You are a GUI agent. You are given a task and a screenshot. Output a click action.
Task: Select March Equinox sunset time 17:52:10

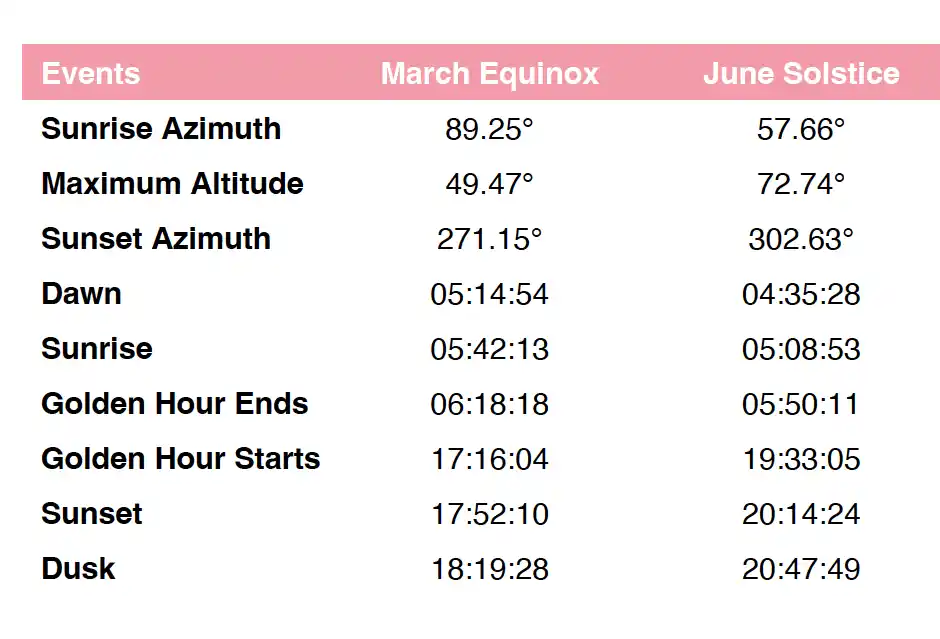pos(489,515)
